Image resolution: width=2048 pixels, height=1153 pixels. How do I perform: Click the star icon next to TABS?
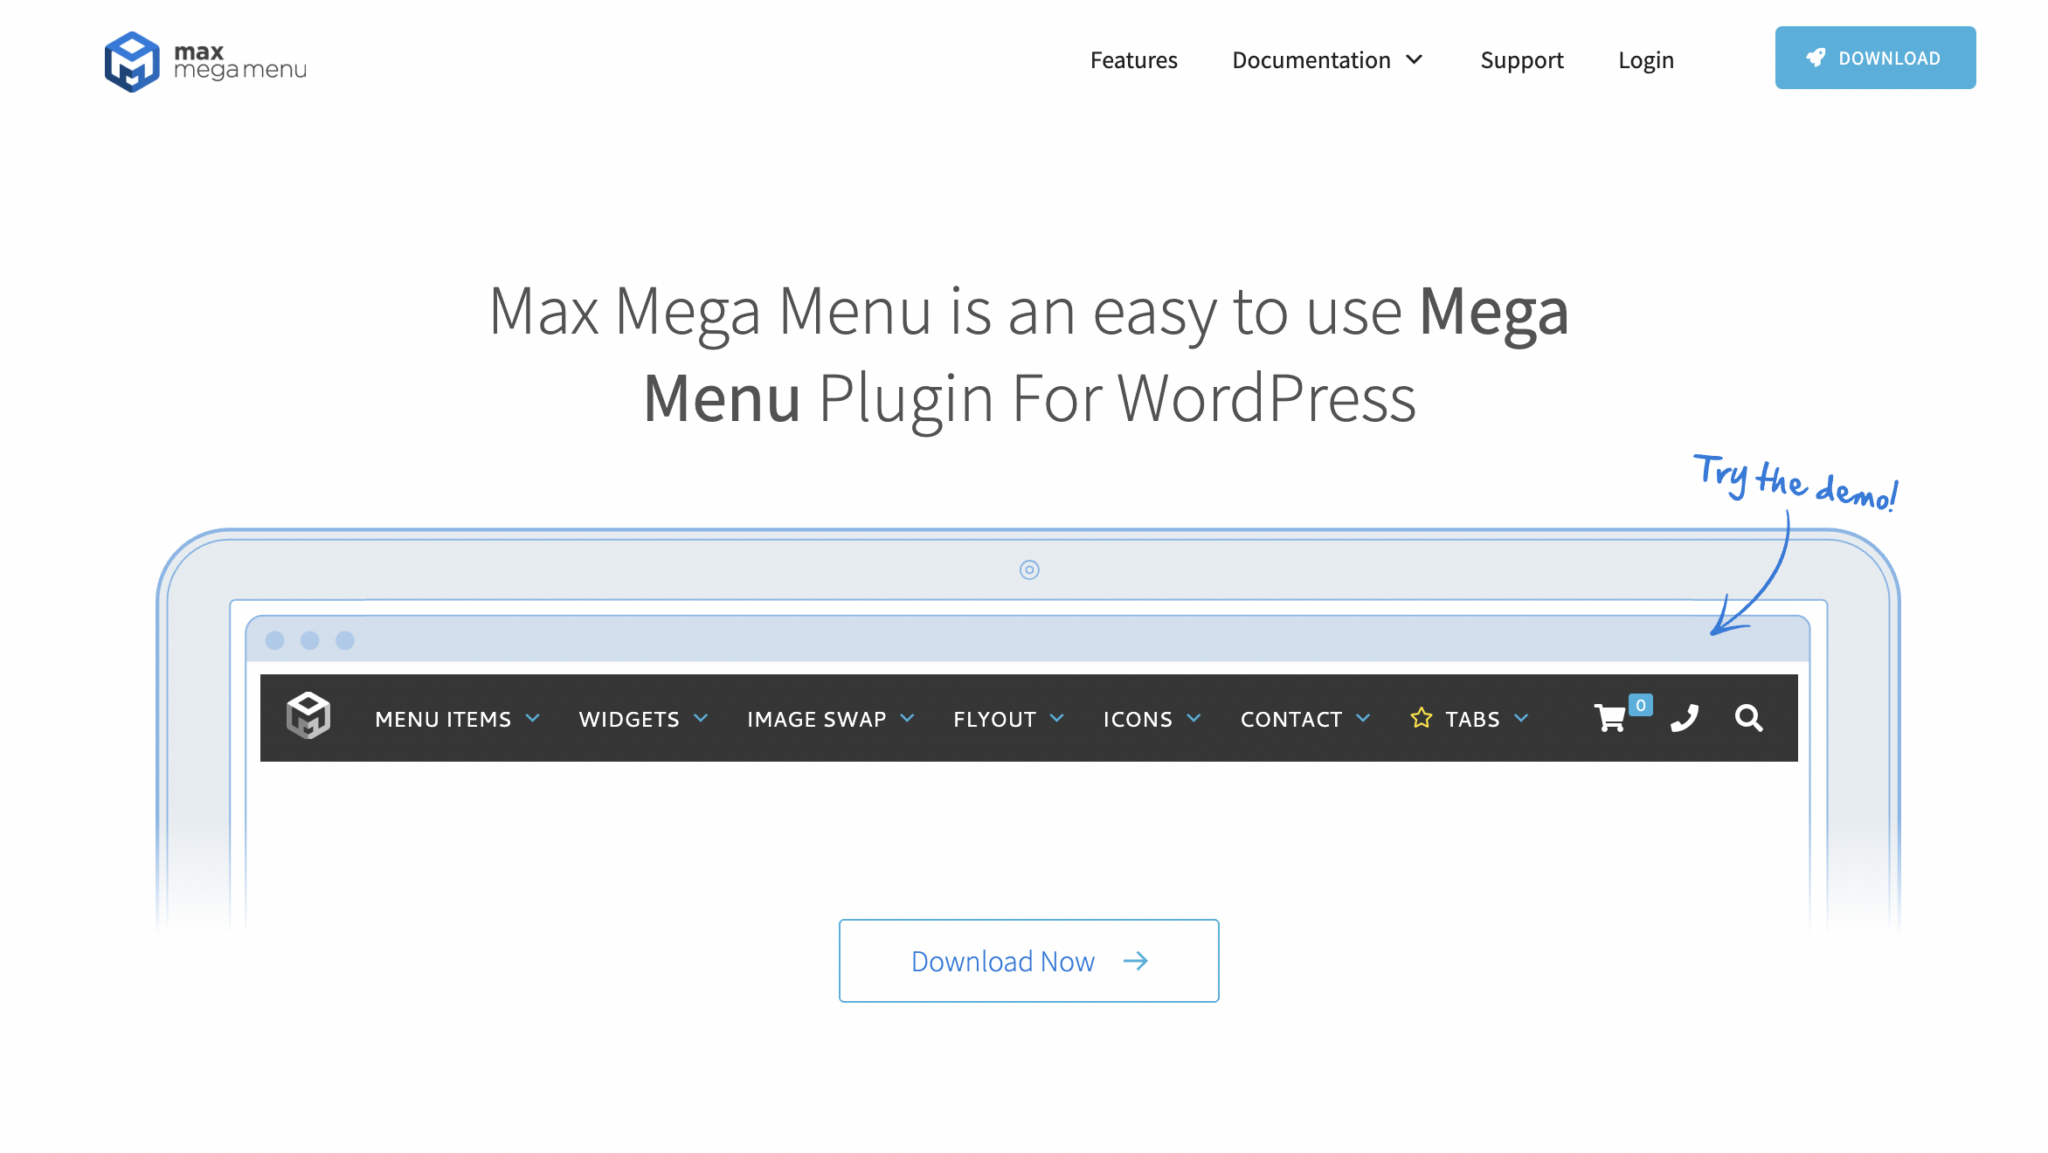[1423, 717]
